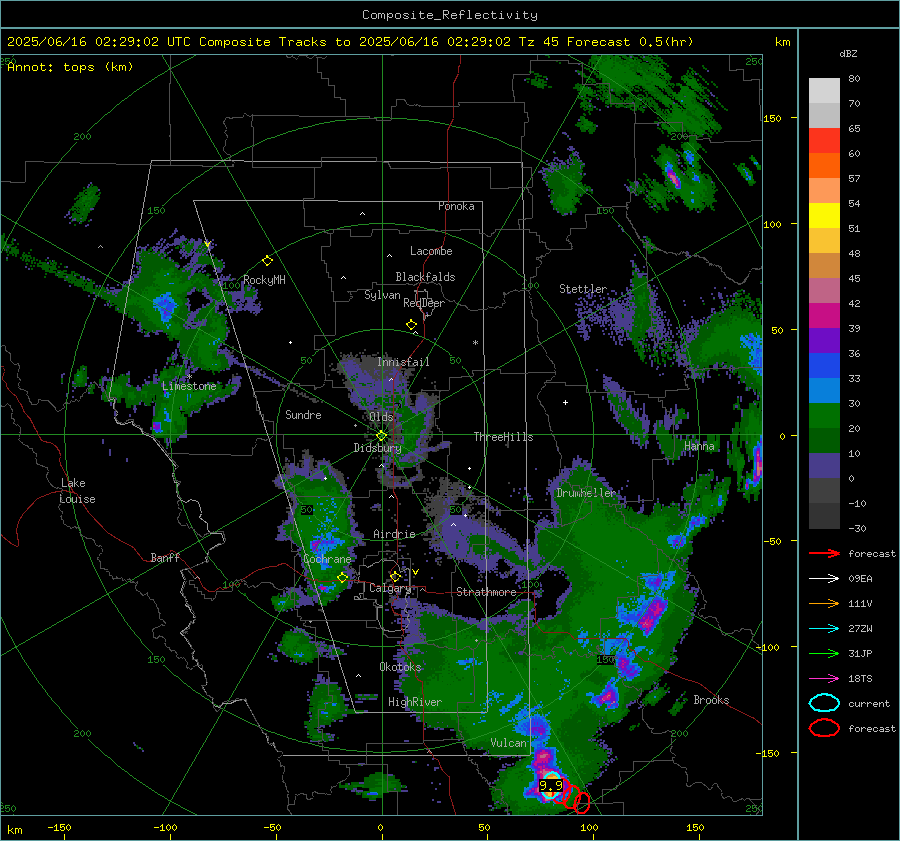Click the red forecast ellipse legend icon

824,728
